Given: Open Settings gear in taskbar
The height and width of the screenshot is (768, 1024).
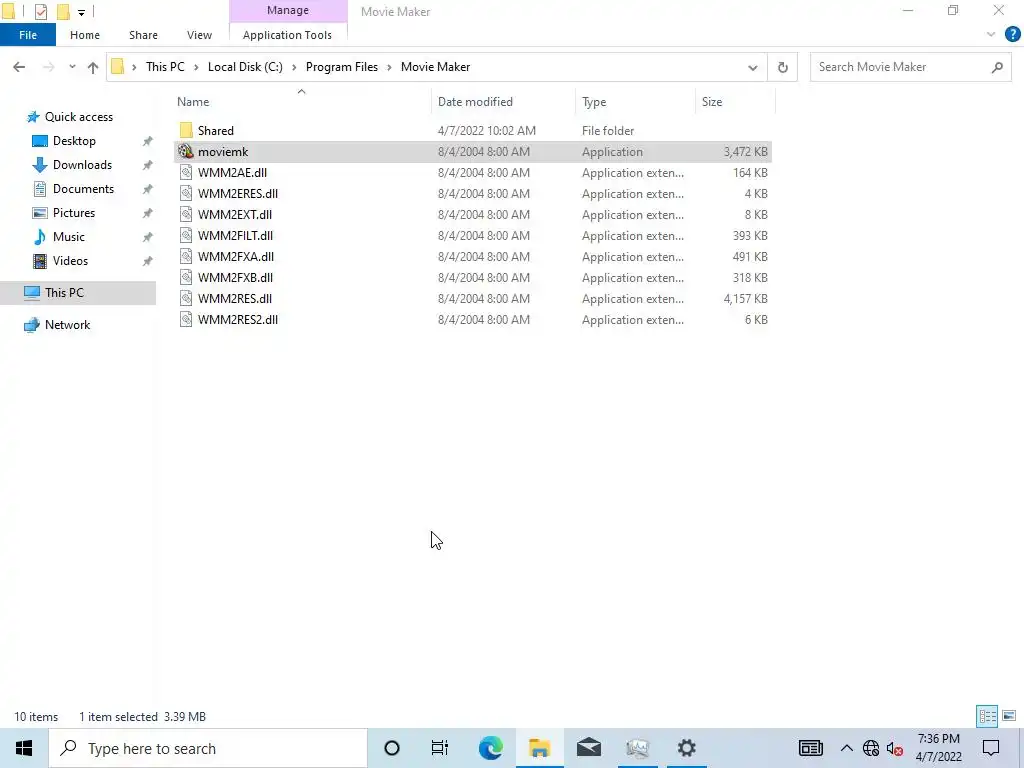Looking at the screenshot, I should [686, 748].
